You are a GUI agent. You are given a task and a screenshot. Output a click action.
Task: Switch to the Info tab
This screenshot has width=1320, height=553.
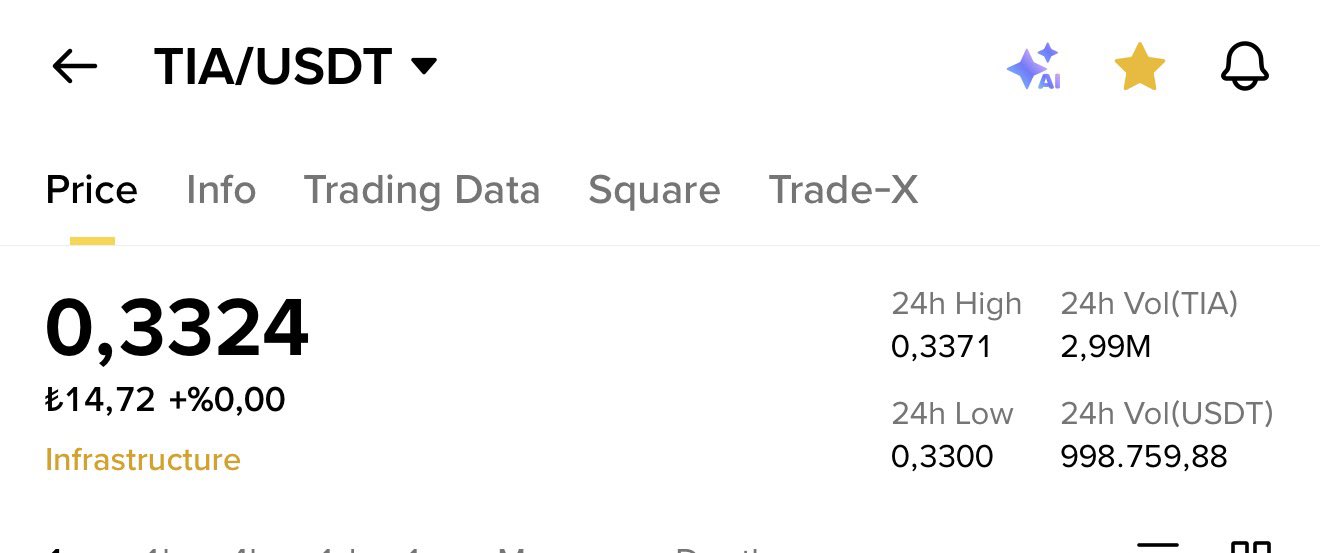221,190
